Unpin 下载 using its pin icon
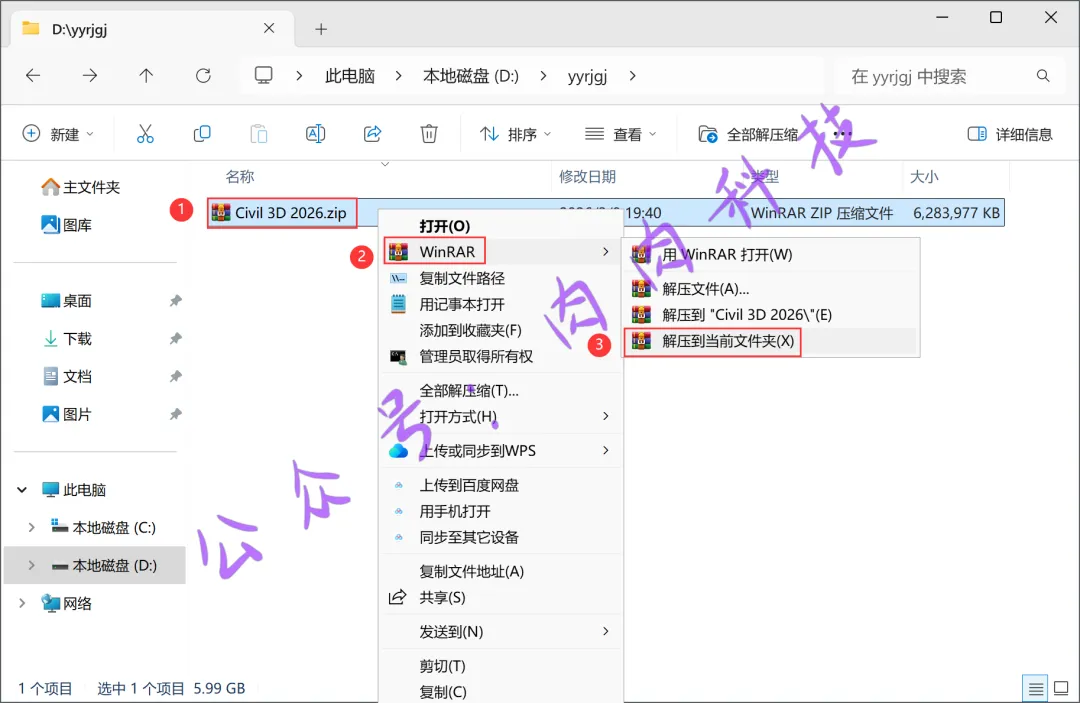Viewport: 1080px width, 703px height. (x=176, y=339)
